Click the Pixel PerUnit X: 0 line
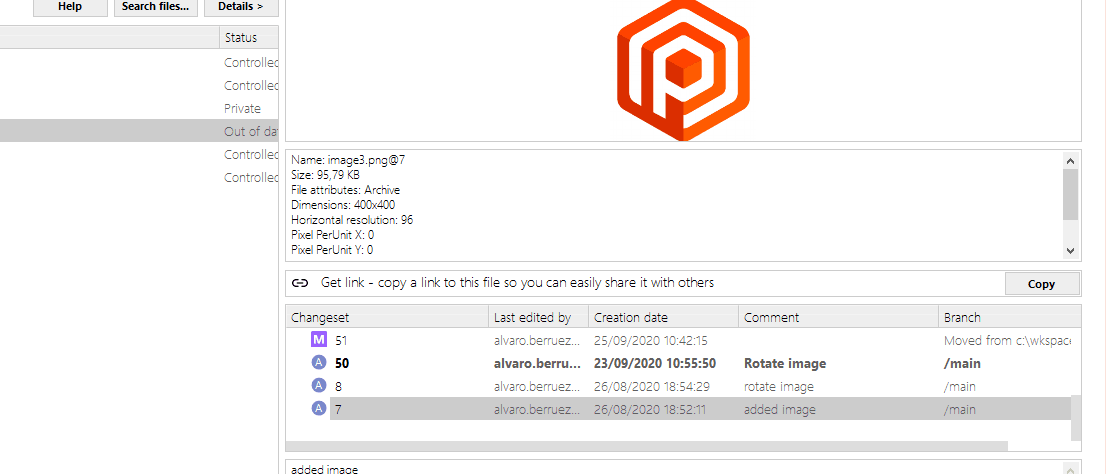This screenshot has width=1106, height=474. click(x=332, y=235)
